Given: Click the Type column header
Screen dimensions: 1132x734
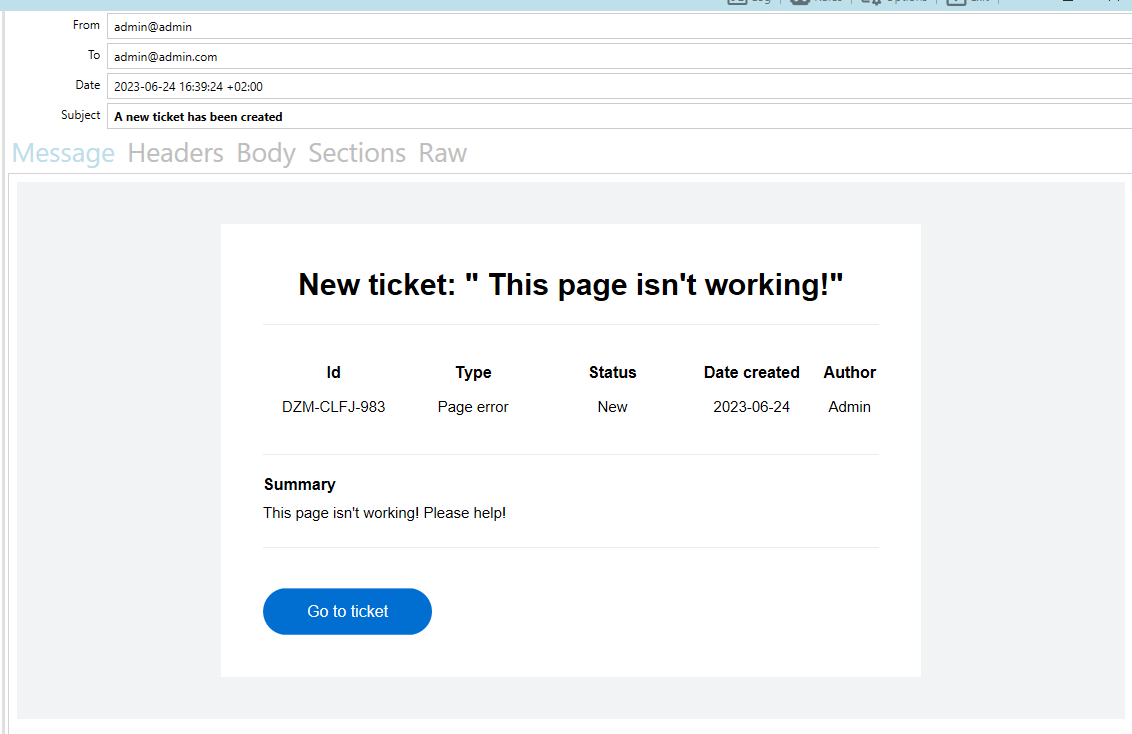Looking at the screenshot, I should click(473, 372).
